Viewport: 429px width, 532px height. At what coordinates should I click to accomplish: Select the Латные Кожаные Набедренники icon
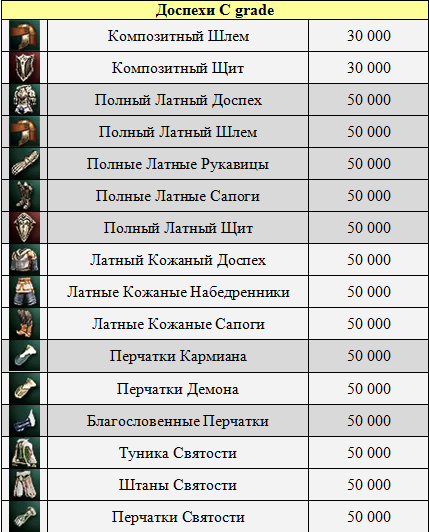[x=24, y=292]
